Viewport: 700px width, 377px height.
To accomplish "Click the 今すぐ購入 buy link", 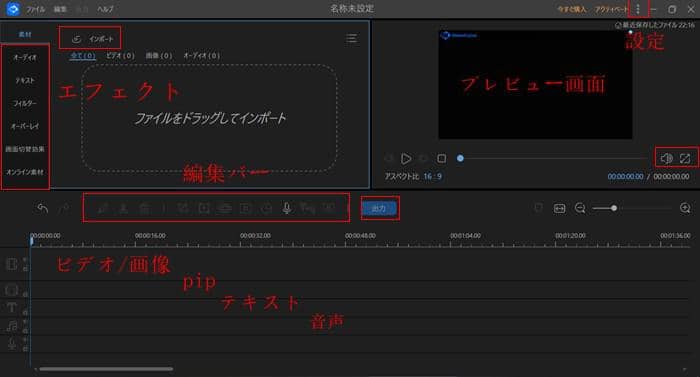I will click(x=571, y=9).
